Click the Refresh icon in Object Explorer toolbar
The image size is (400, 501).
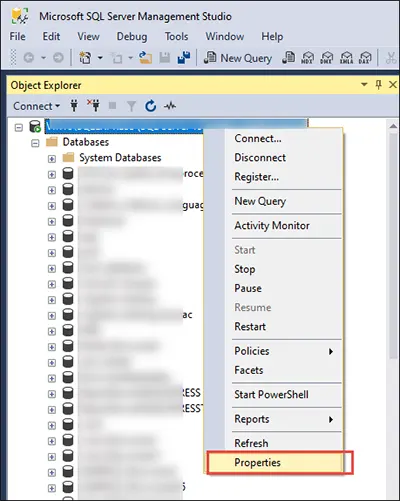pos(150,106)
